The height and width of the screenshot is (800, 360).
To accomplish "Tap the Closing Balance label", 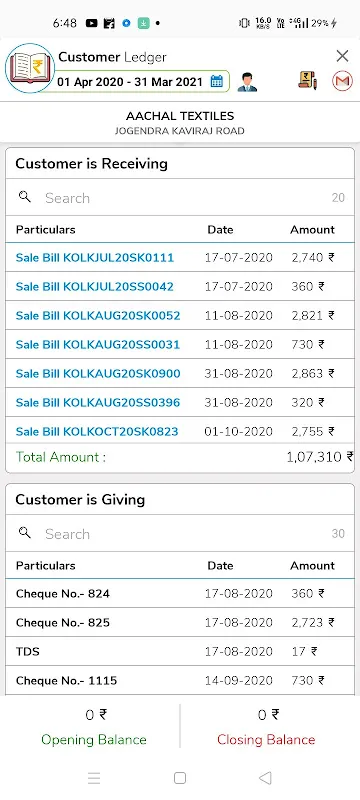I will click(266, 739).
